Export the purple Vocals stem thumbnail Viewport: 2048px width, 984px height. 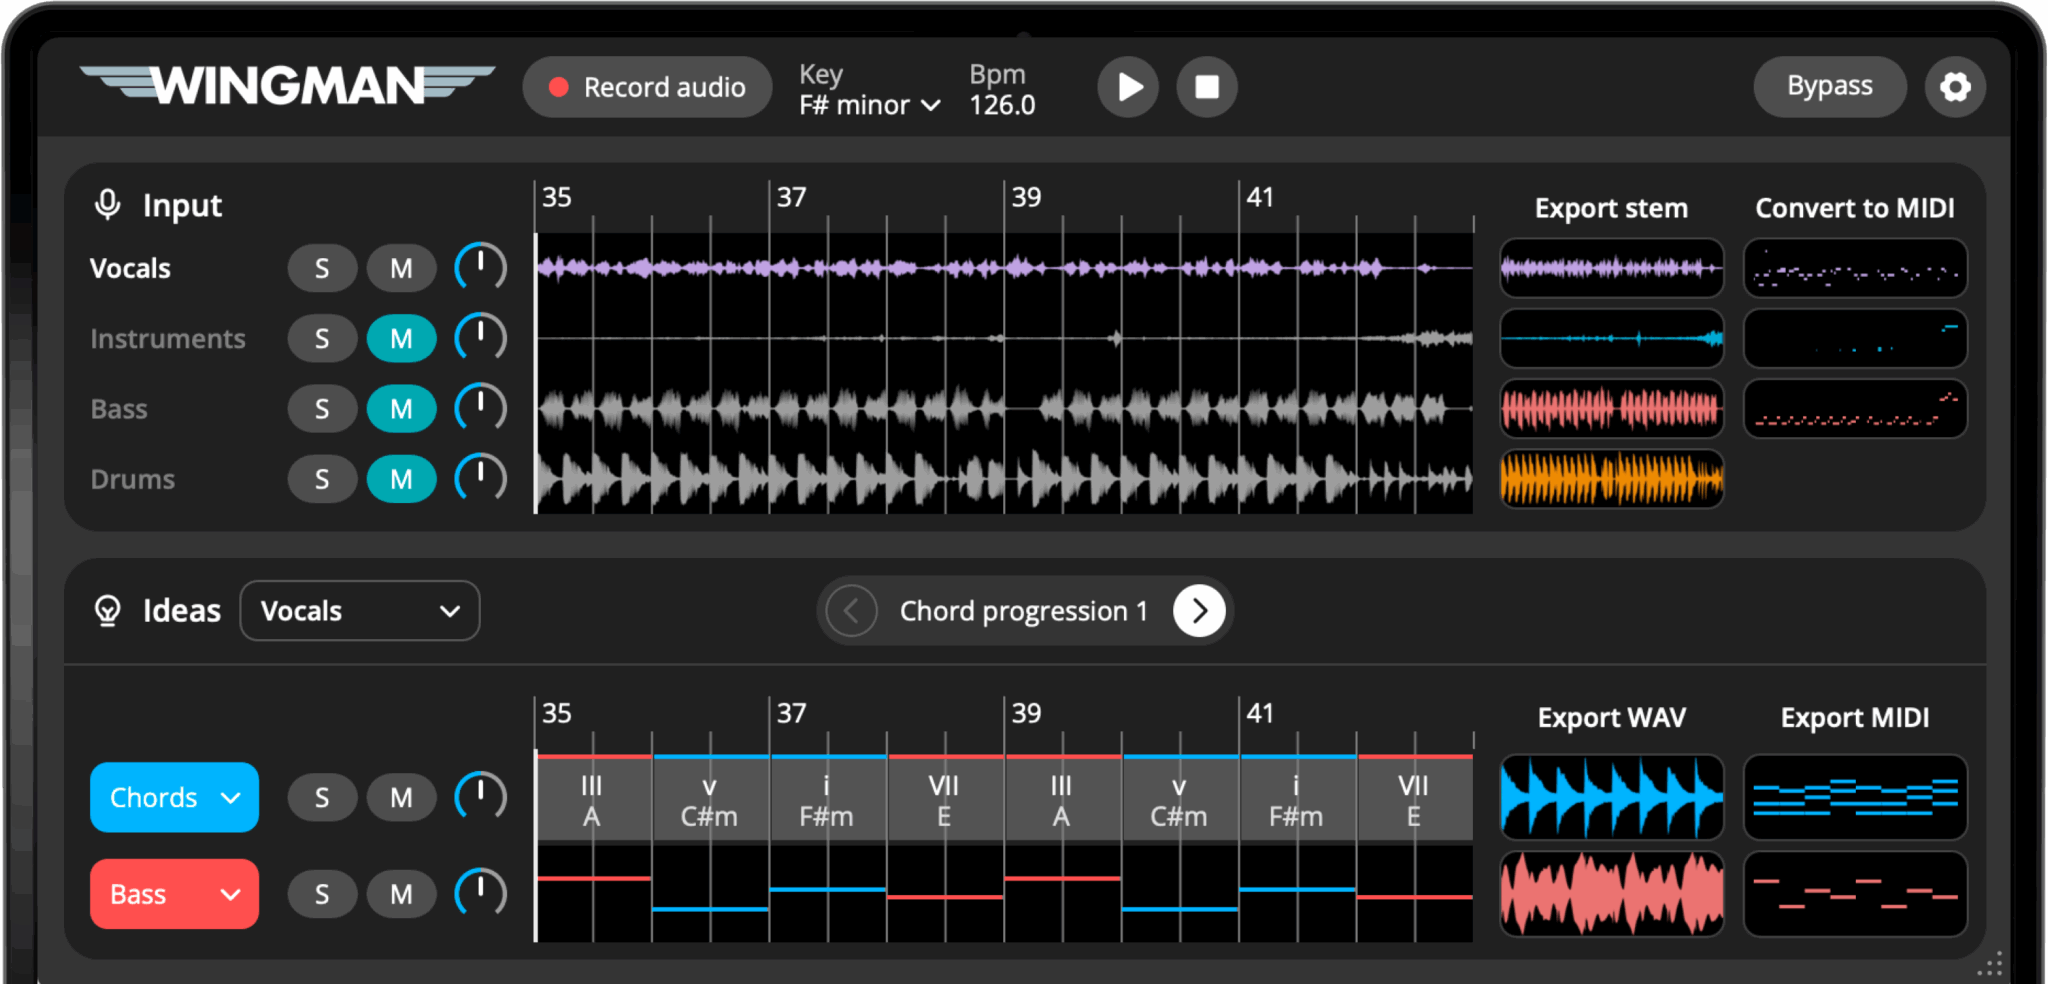click(x=1611, y=268)
